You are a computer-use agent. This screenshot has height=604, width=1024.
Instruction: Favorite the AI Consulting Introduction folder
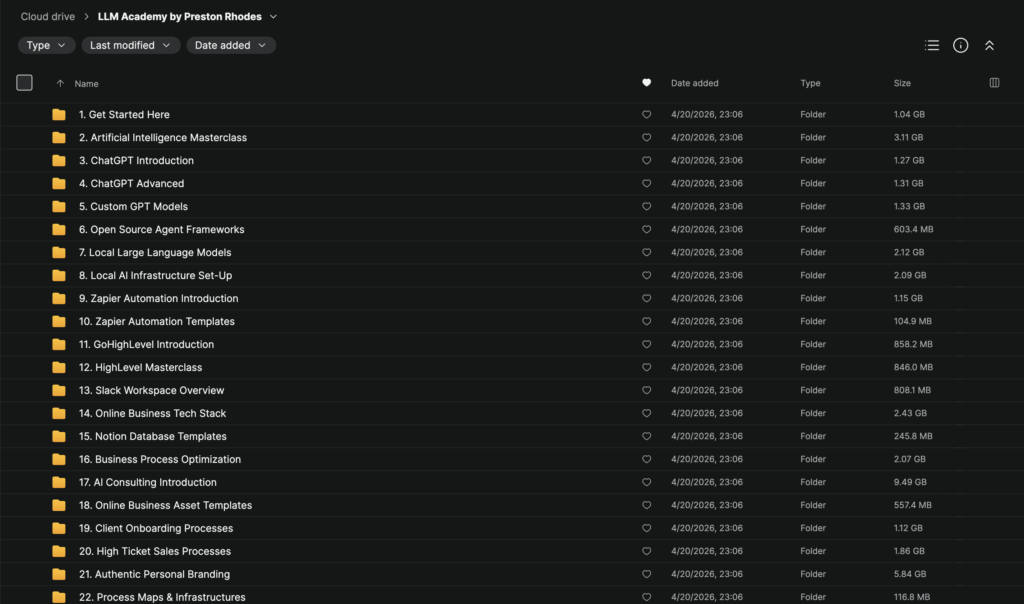[x=646, y=483]
